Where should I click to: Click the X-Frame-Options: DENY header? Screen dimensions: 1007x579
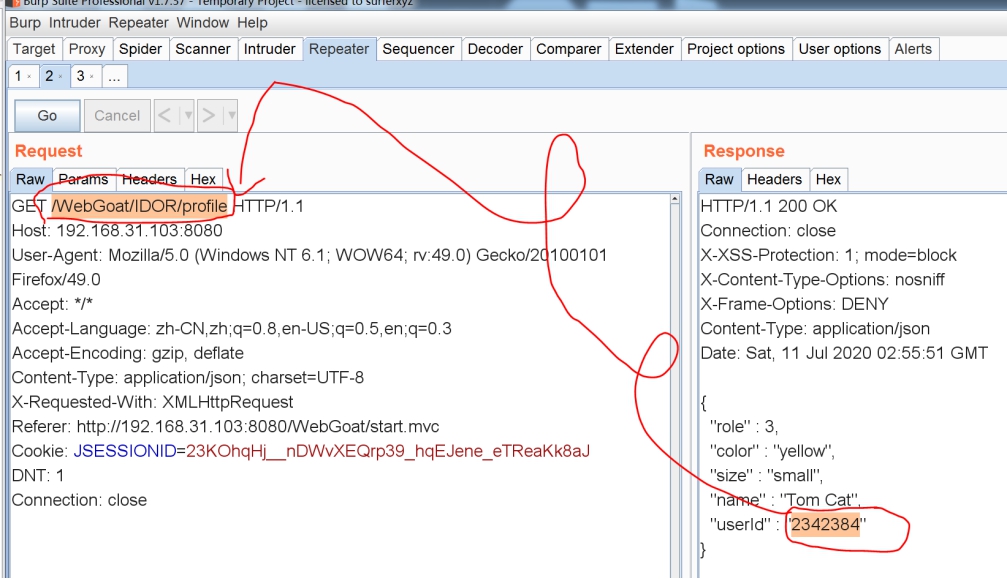(794, 304)
